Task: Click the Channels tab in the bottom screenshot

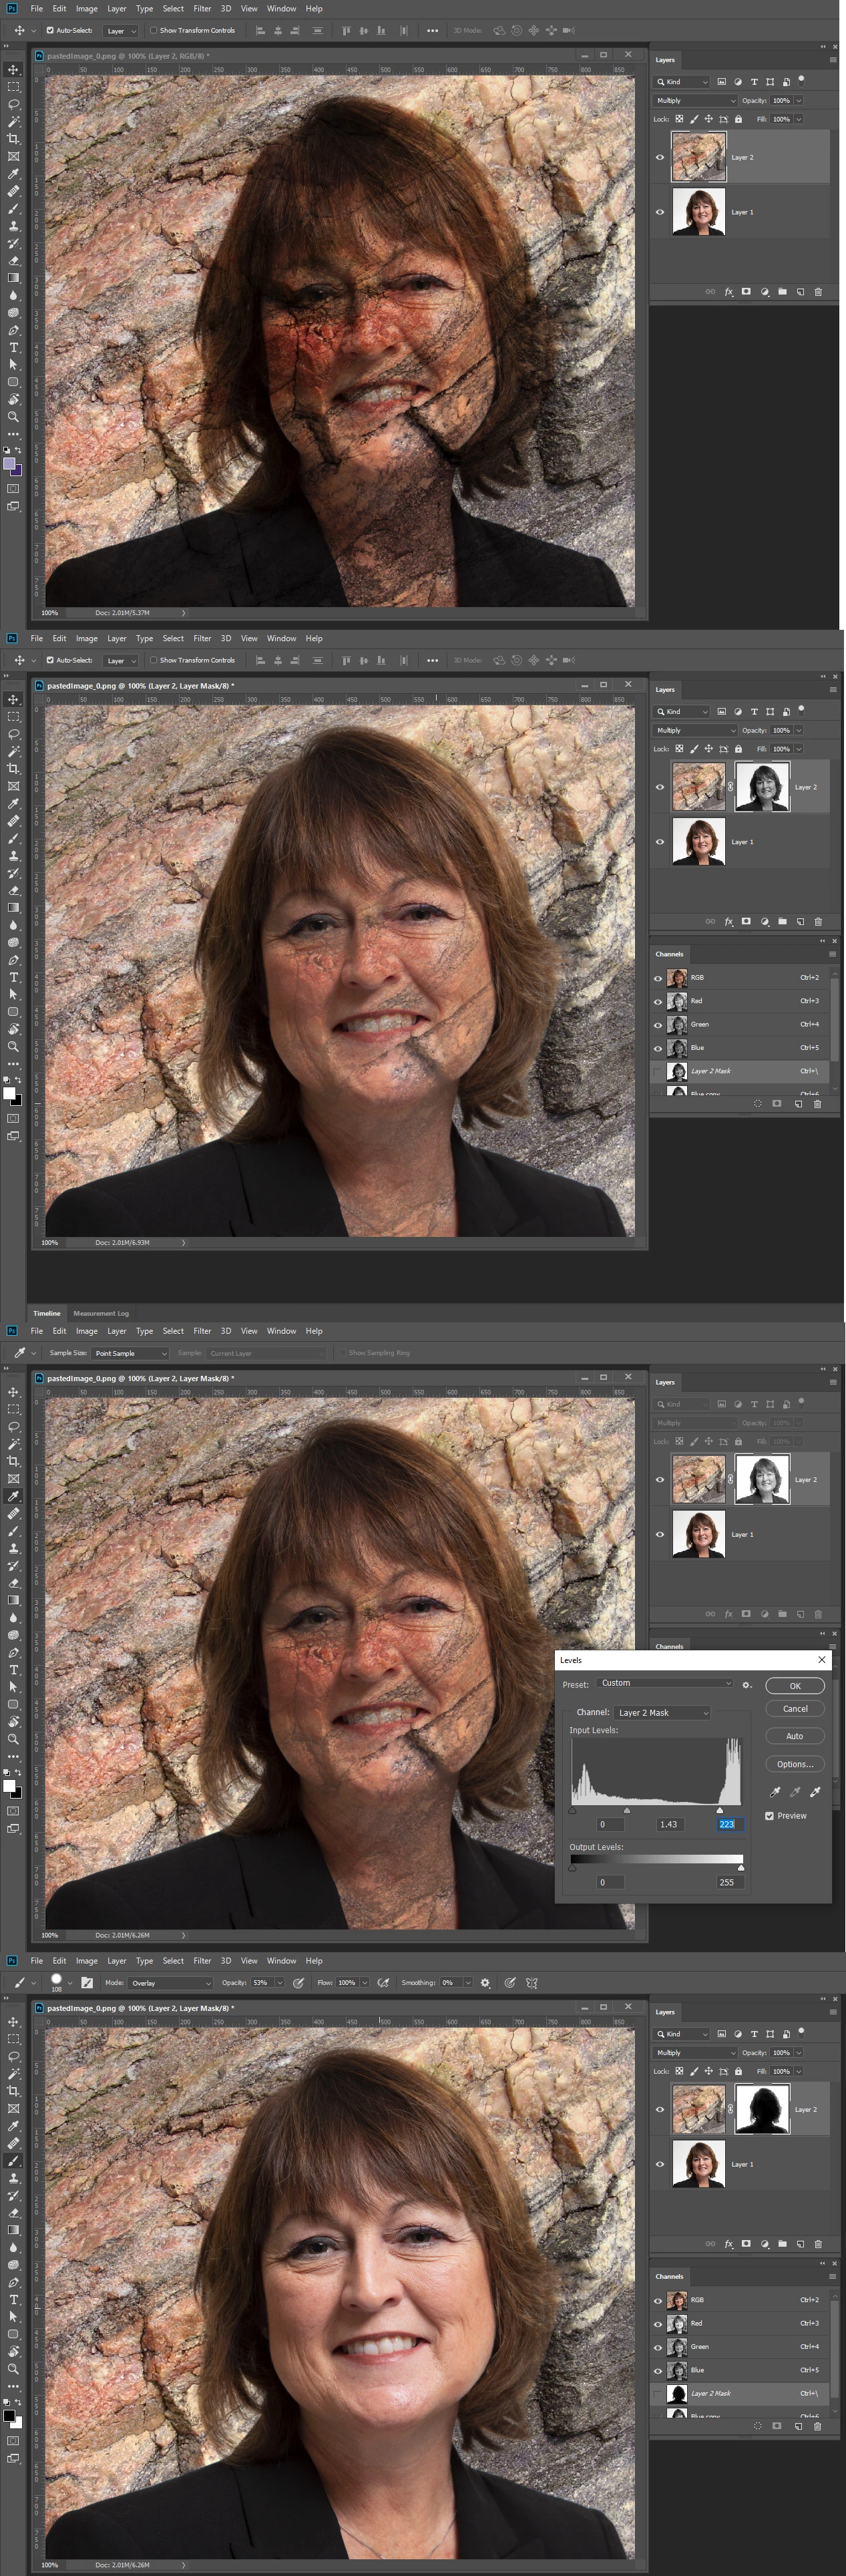Action: click(669, 2277)
